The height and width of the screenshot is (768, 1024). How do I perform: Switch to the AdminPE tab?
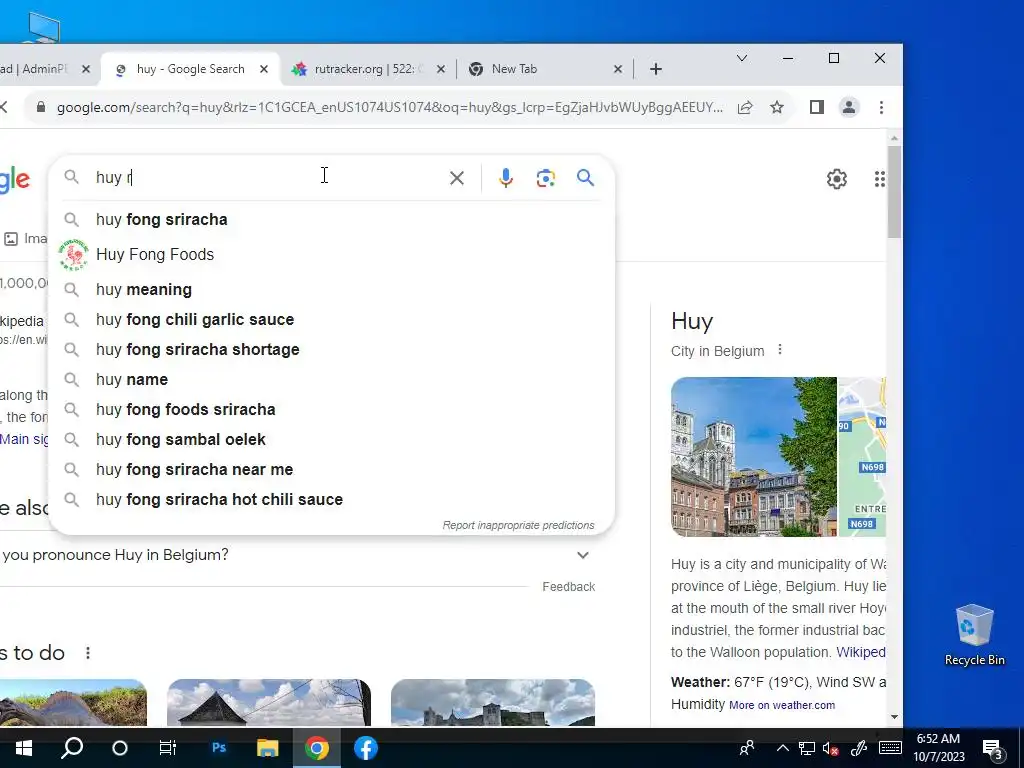click(x=46, y=69)
